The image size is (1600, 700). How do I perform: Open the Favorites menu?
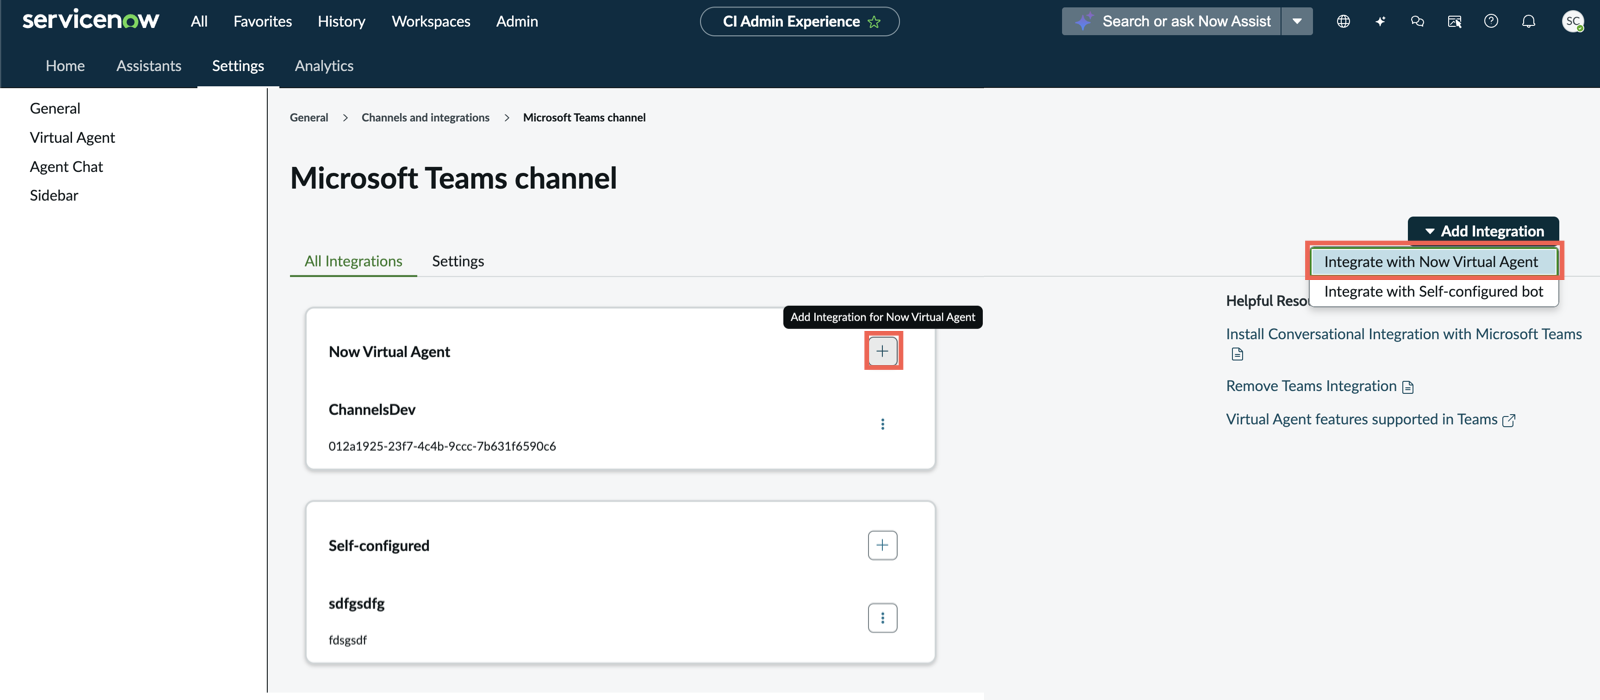click(263, 21)
